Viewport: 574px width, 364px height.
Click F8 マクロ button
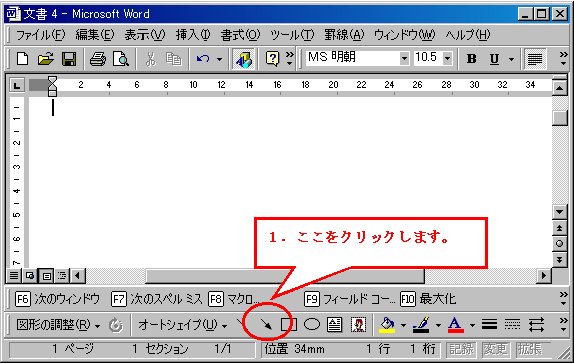pyautogui.click(x=234, y=299)
